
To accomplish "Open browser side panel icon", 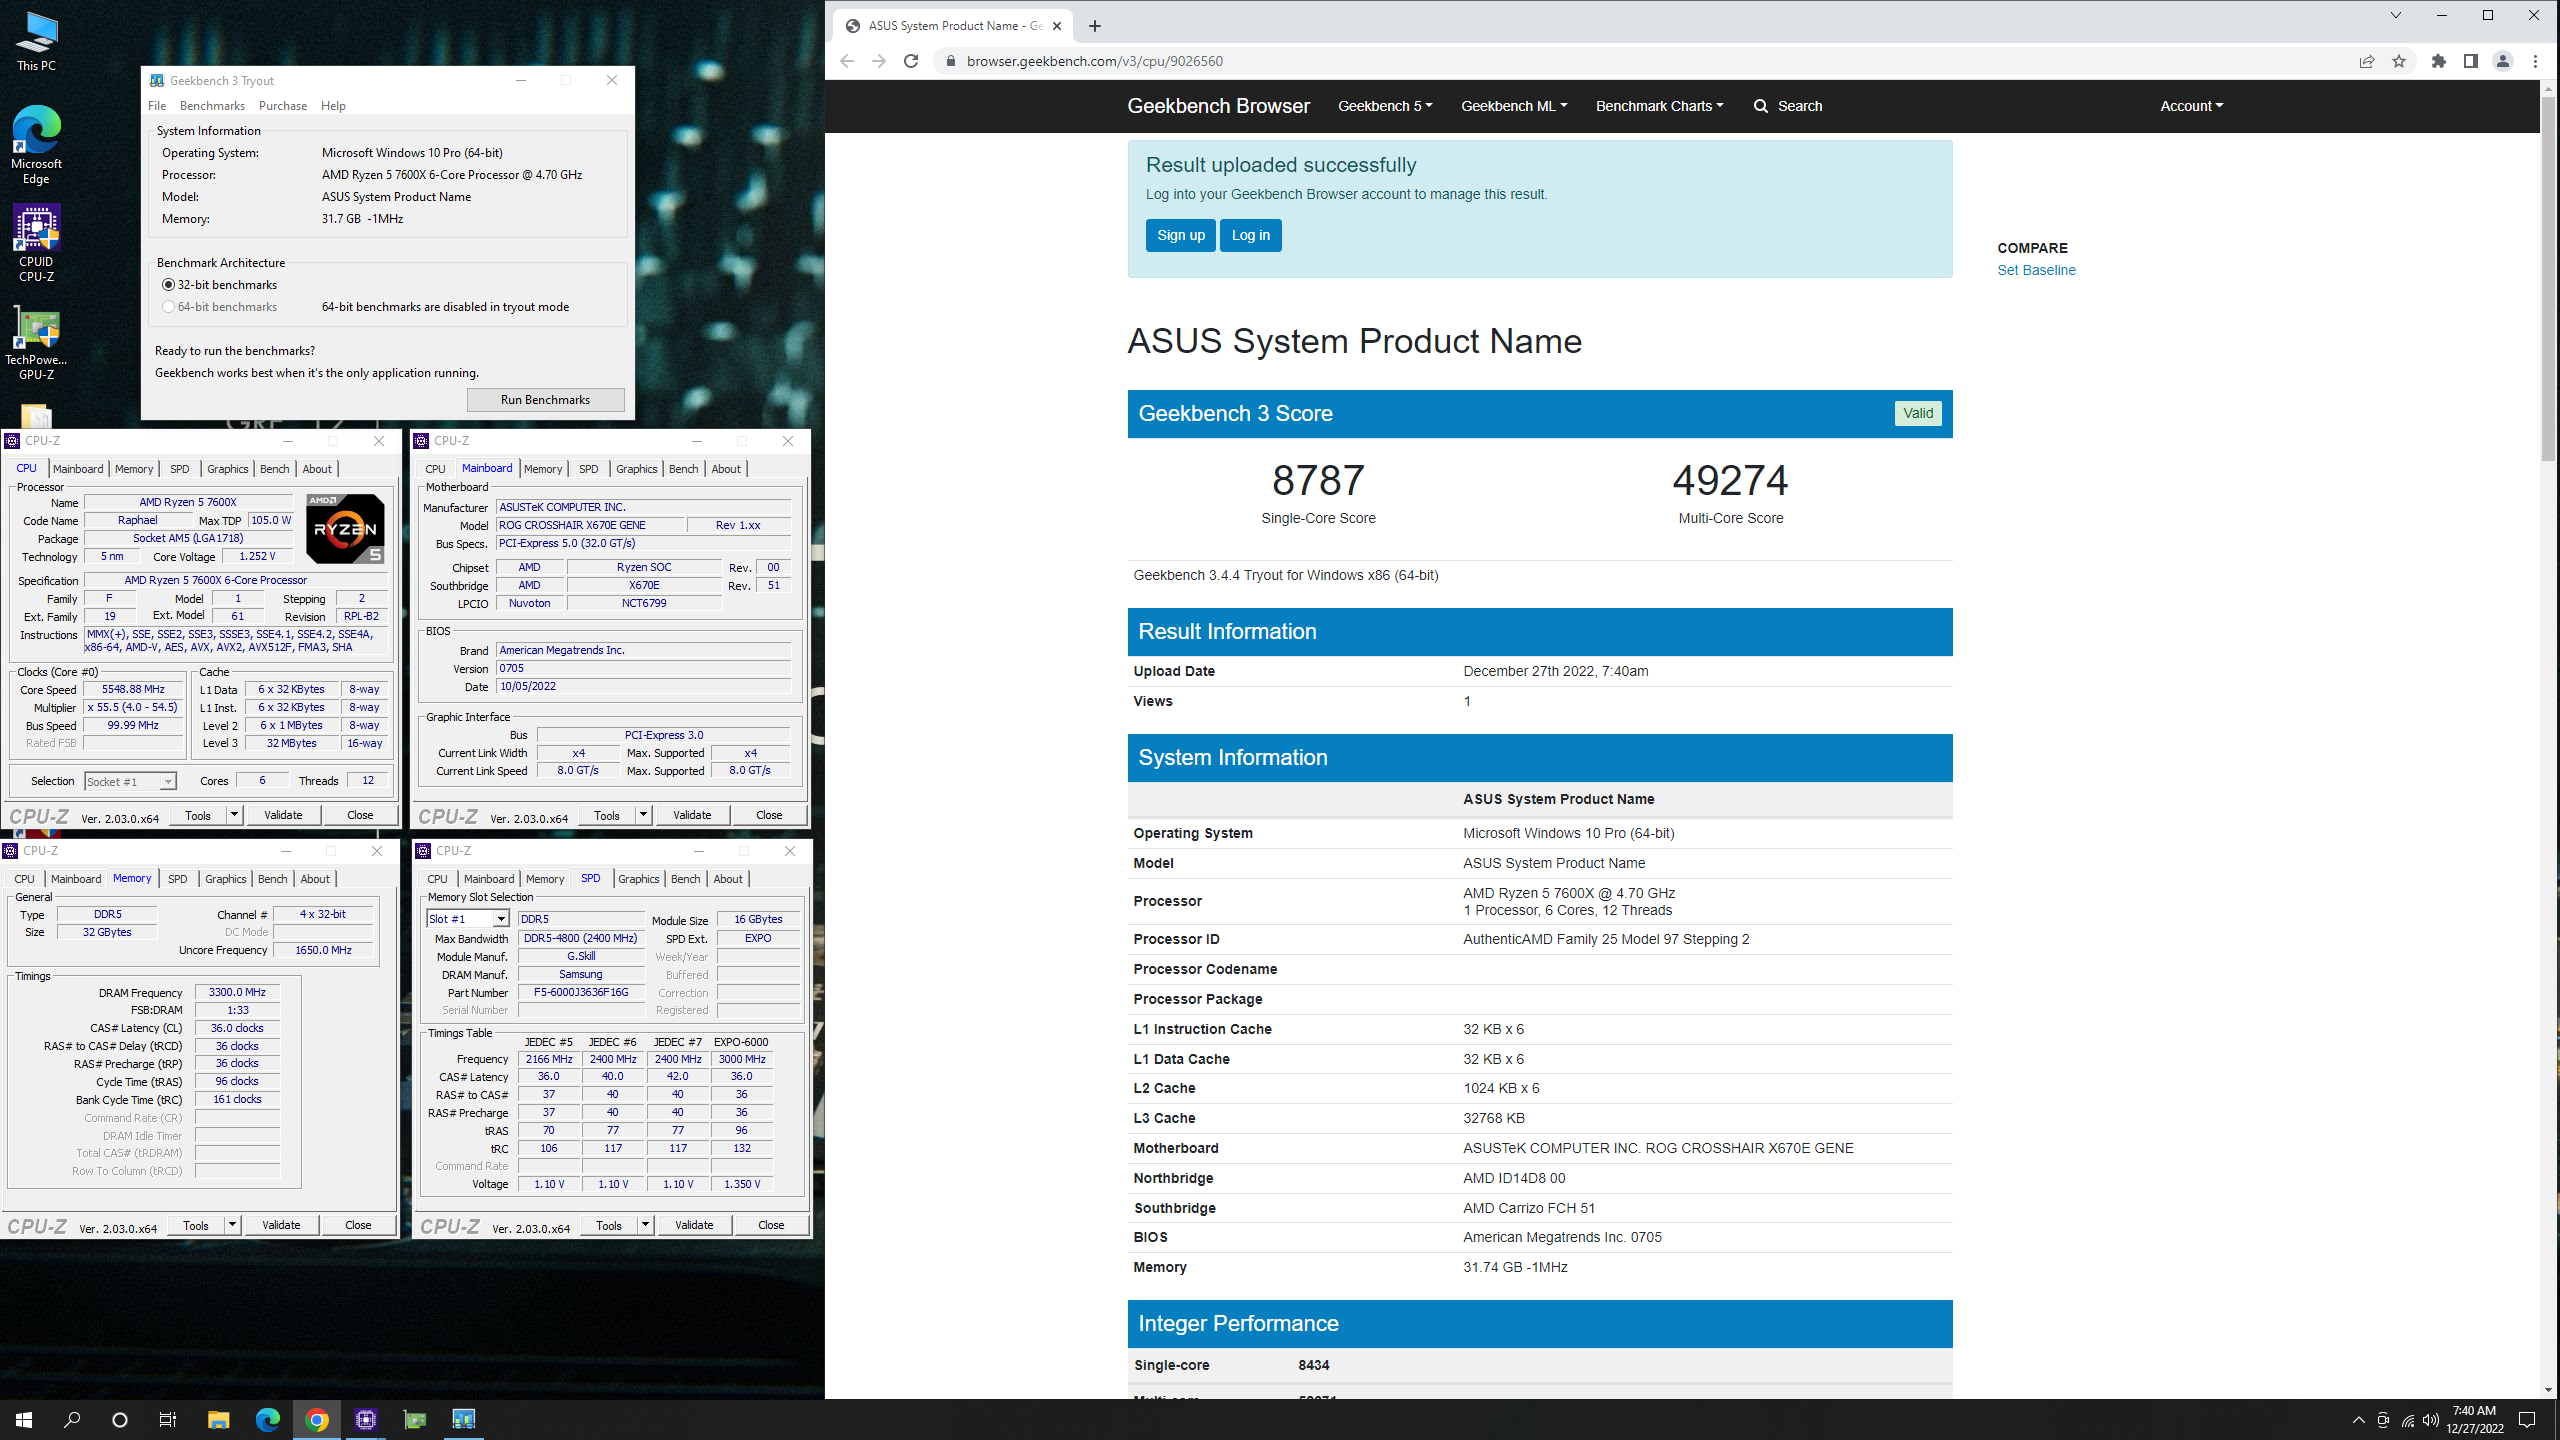I will pyautogui.click(x=2470, y=61).
